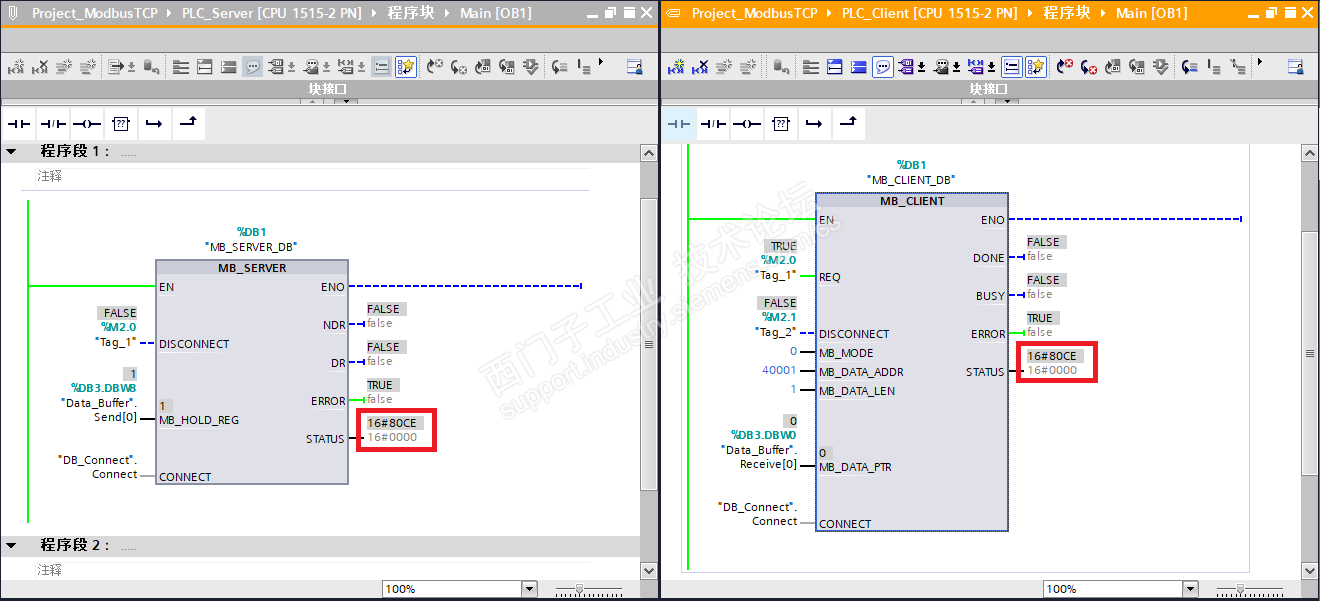Select "MB_CLIENT_DB" instance name
Viewport: 1320px width, 601px height.
click(911, 179)
